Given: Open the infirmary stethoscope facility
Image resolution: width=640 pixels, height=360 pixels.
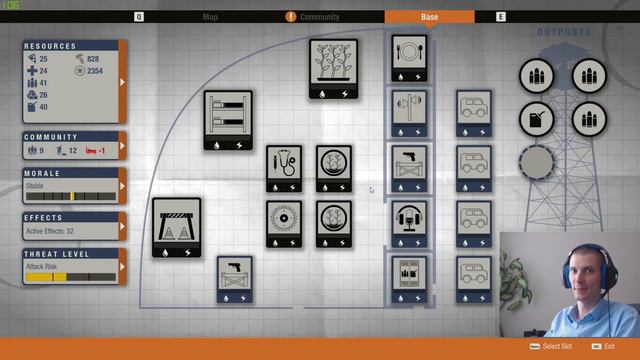Looking at the screenshot, I should pyautogui.click(x=284, y=169).
